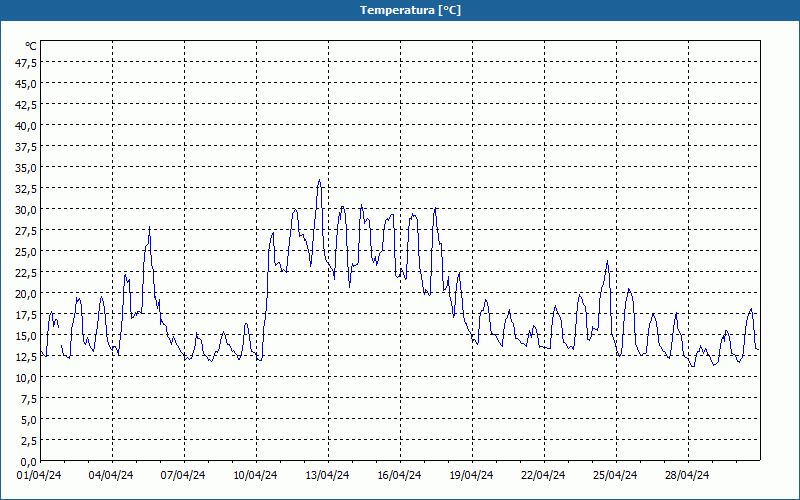Select the 12,5 y-axis label

[x=26, y=357]
